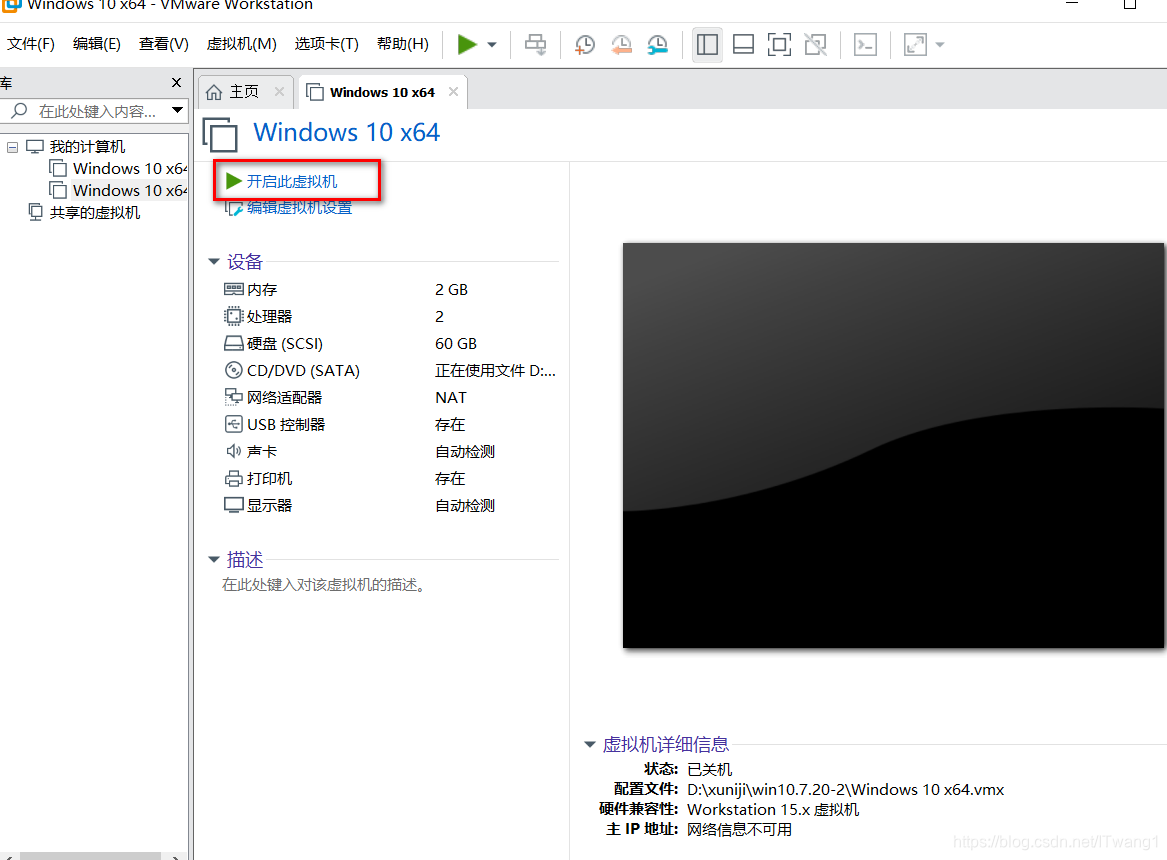Click the black VM screen preview thumbnail
Screen dimensions: 1167x860
(894, 445)
